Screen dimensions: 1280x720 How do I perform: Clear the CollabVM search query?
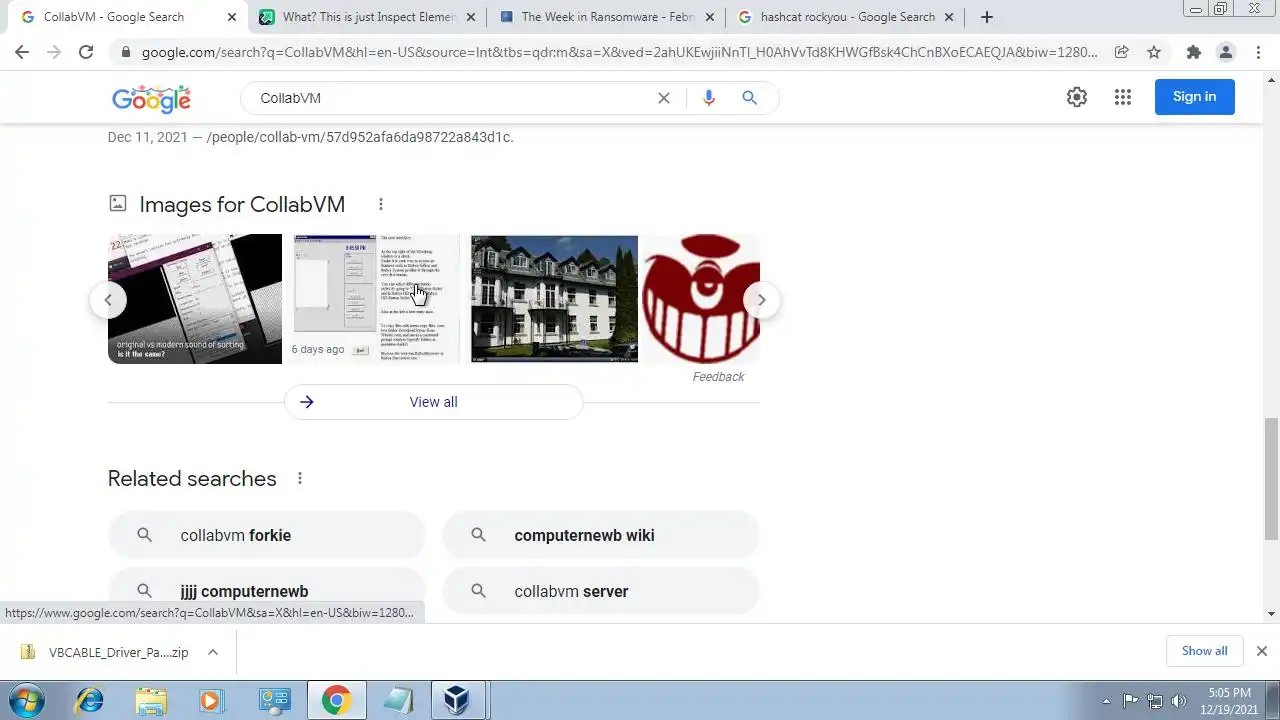tap(663, 98)
